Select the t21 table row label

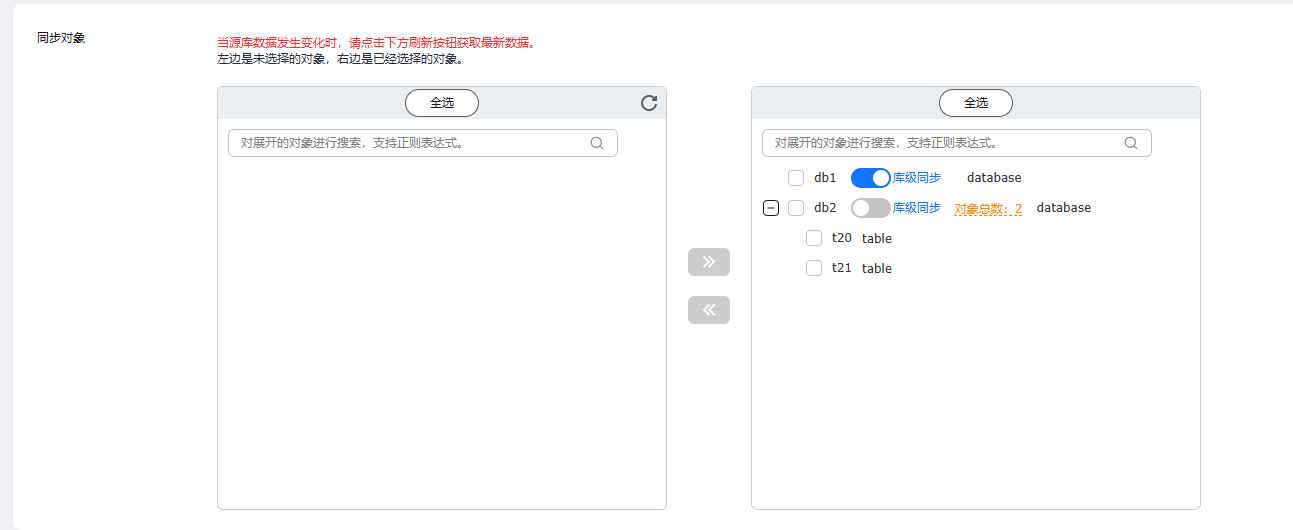pos(842,268)
